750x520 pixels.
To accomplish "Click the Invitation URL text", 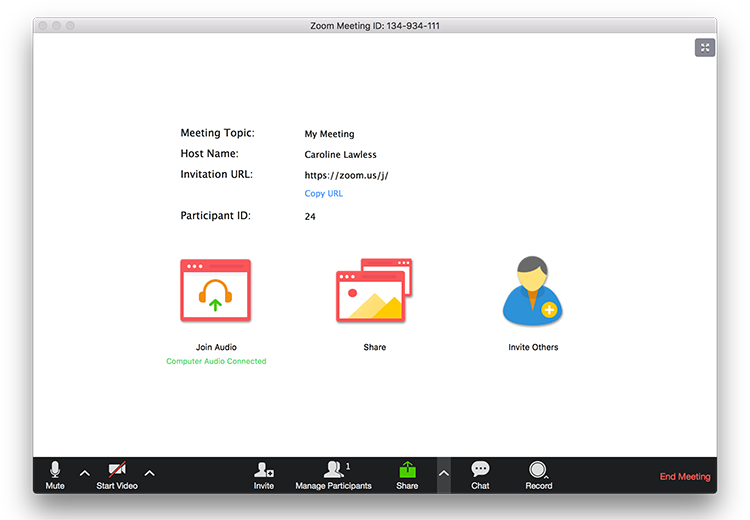I will click(346, 175).
